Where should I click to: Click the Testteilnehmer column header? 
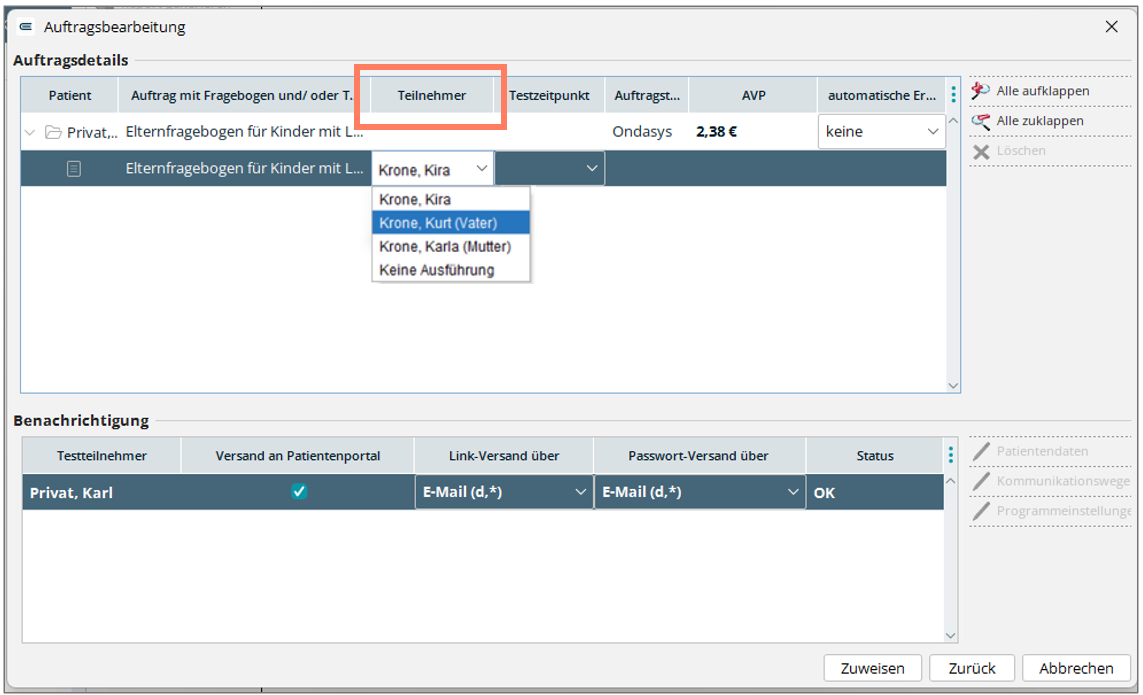point(102,456)
